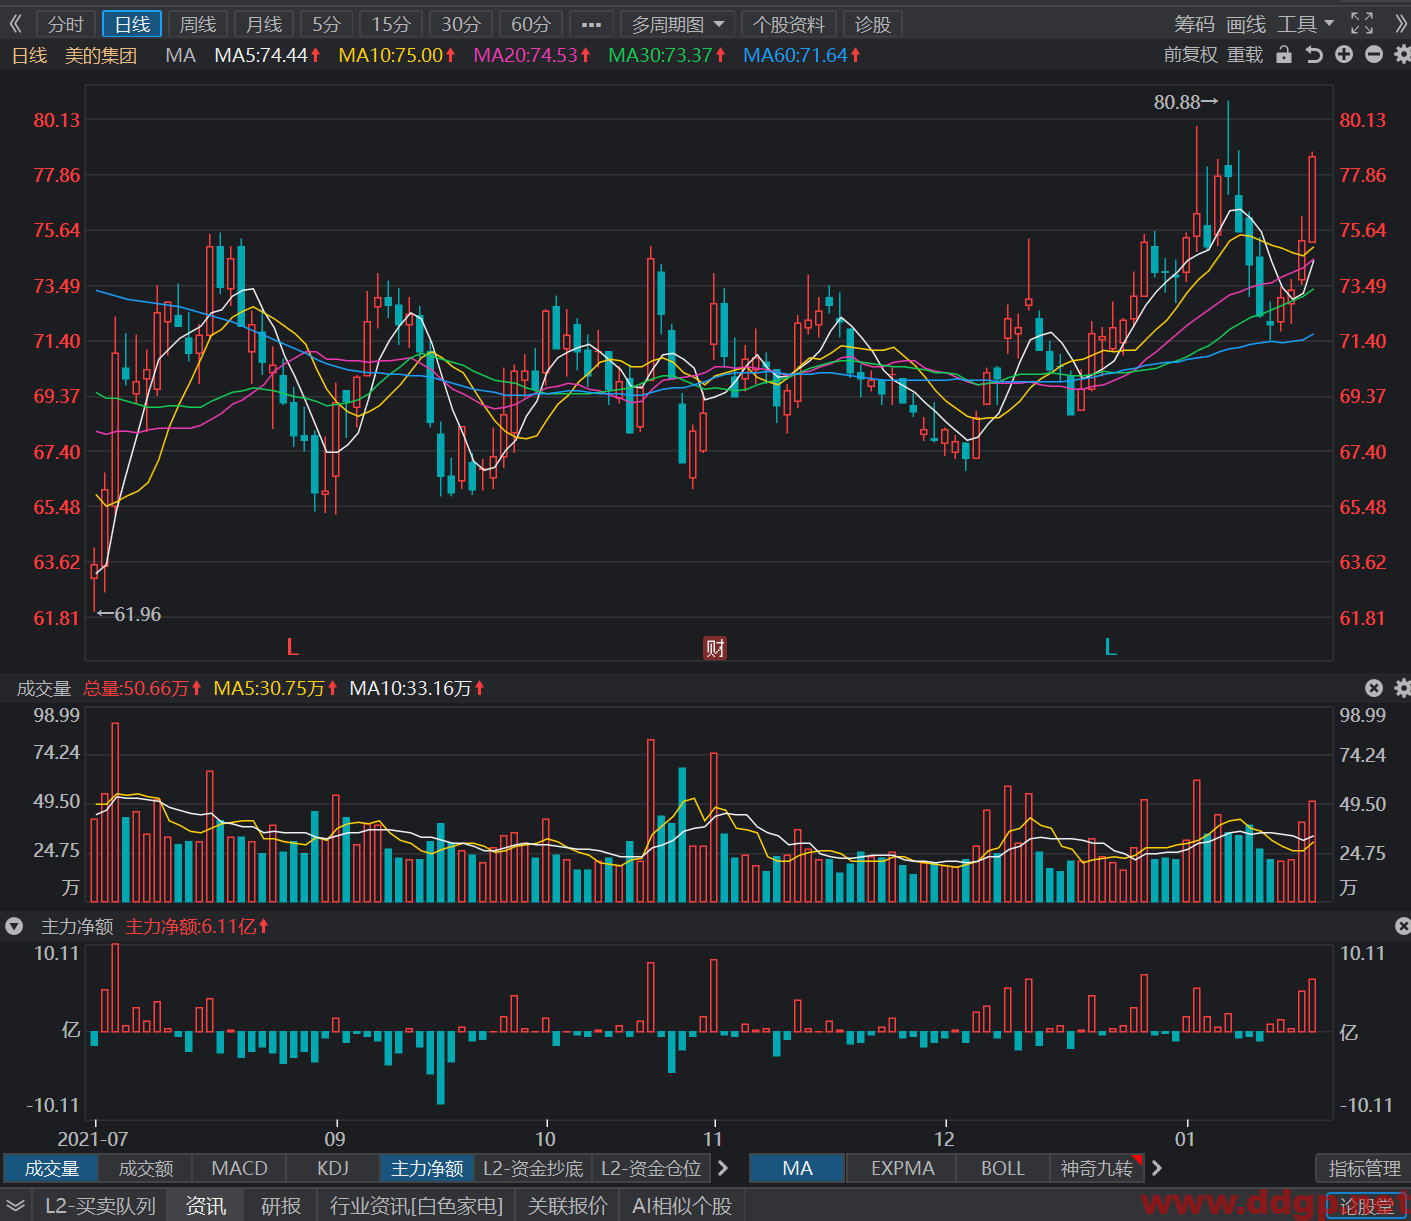Switch sub-chart to MACD indicator
1411x1221 pixels.
(x=239, y=1168)
